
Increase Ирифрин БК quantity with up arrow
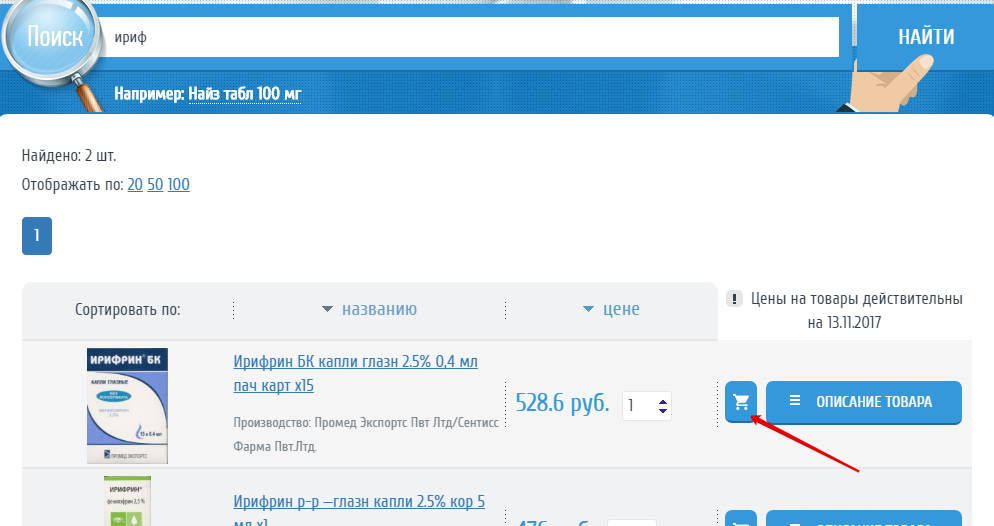[x=663, y=401]
